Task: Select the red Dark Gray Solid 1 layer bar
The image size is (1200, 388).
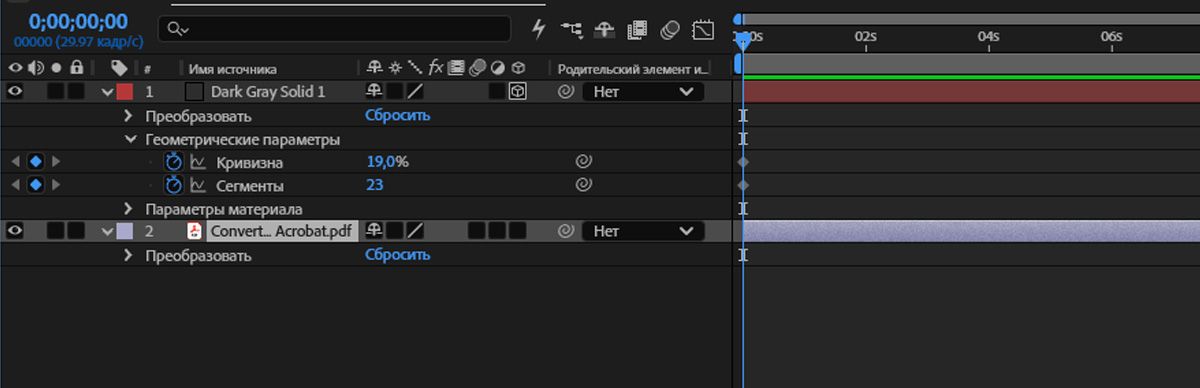Action: pos(971,91)
